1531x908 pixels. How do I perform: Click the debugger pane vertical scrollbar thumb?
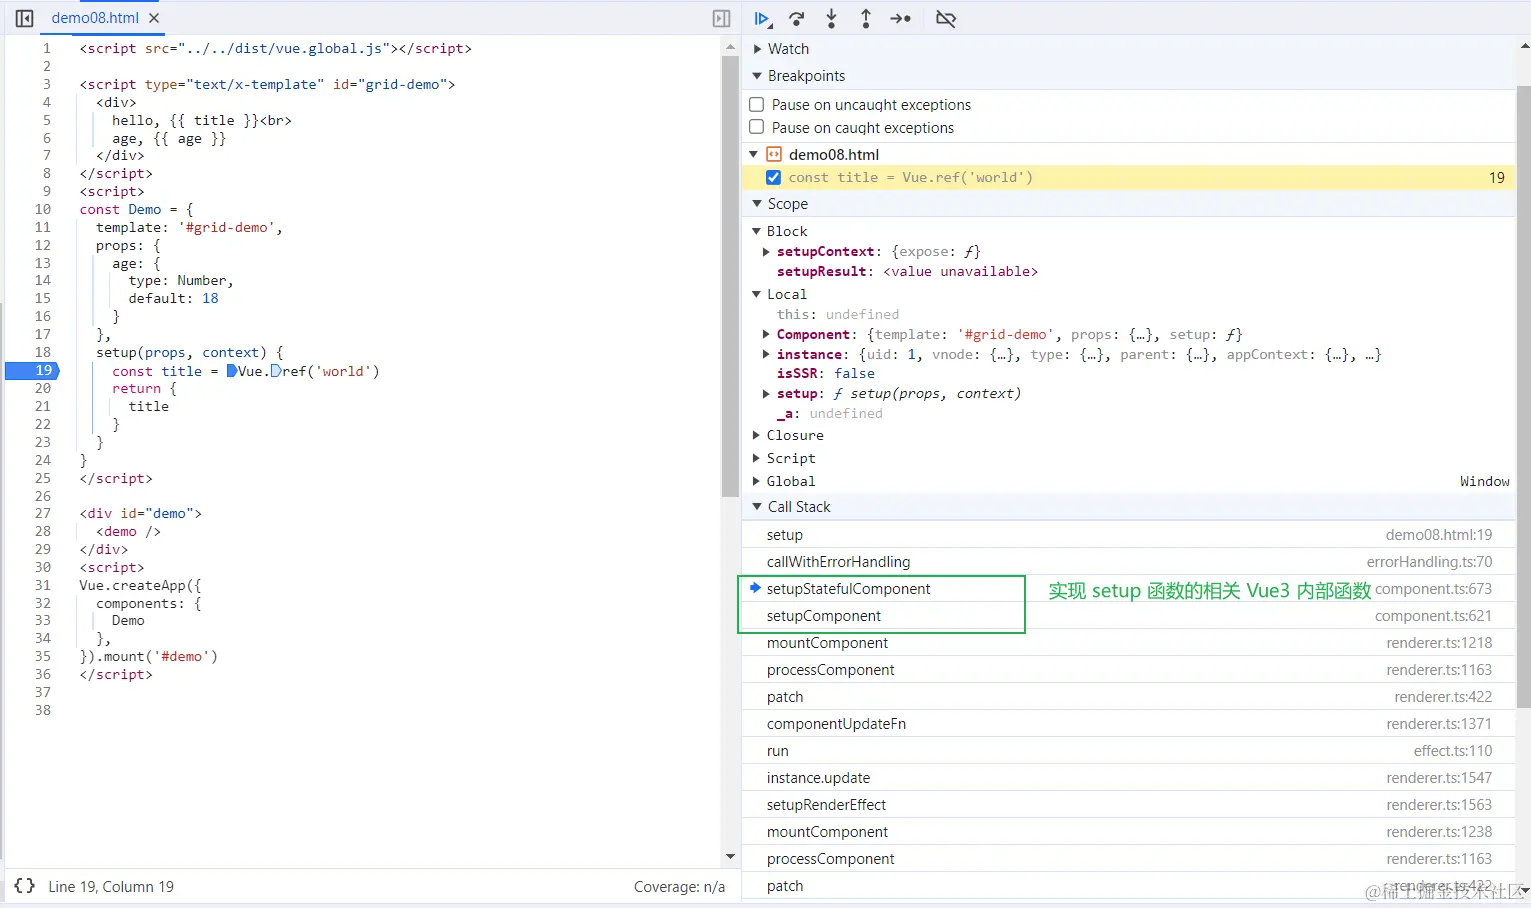click(1523, 396)
